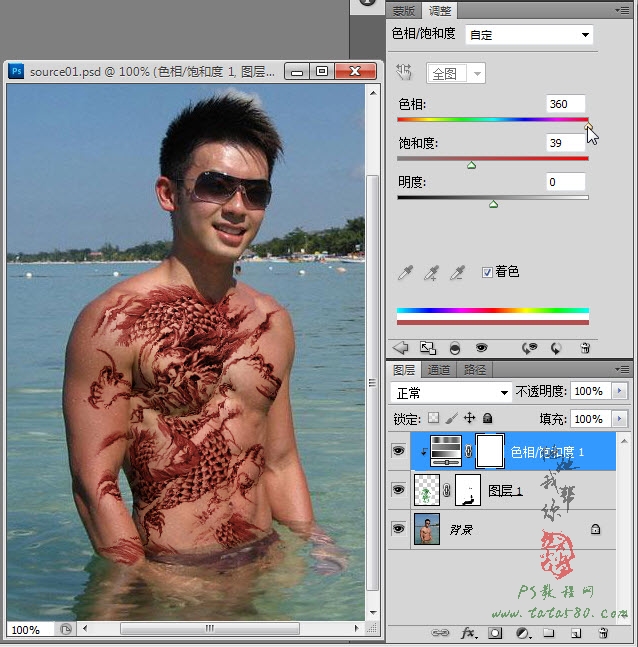Pick the first eyedropper tool

[x=405, y=272]
